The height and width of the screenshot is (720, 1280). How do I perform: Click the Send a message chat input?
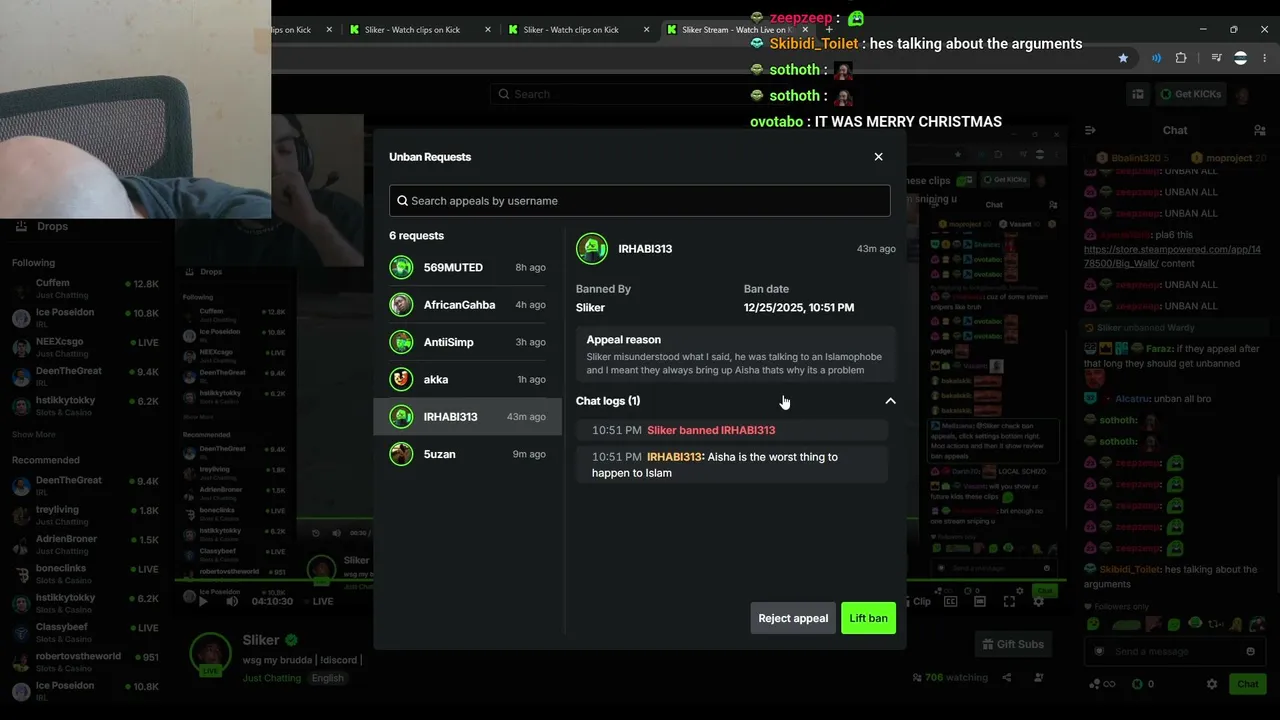click(x=1173, y=652)
